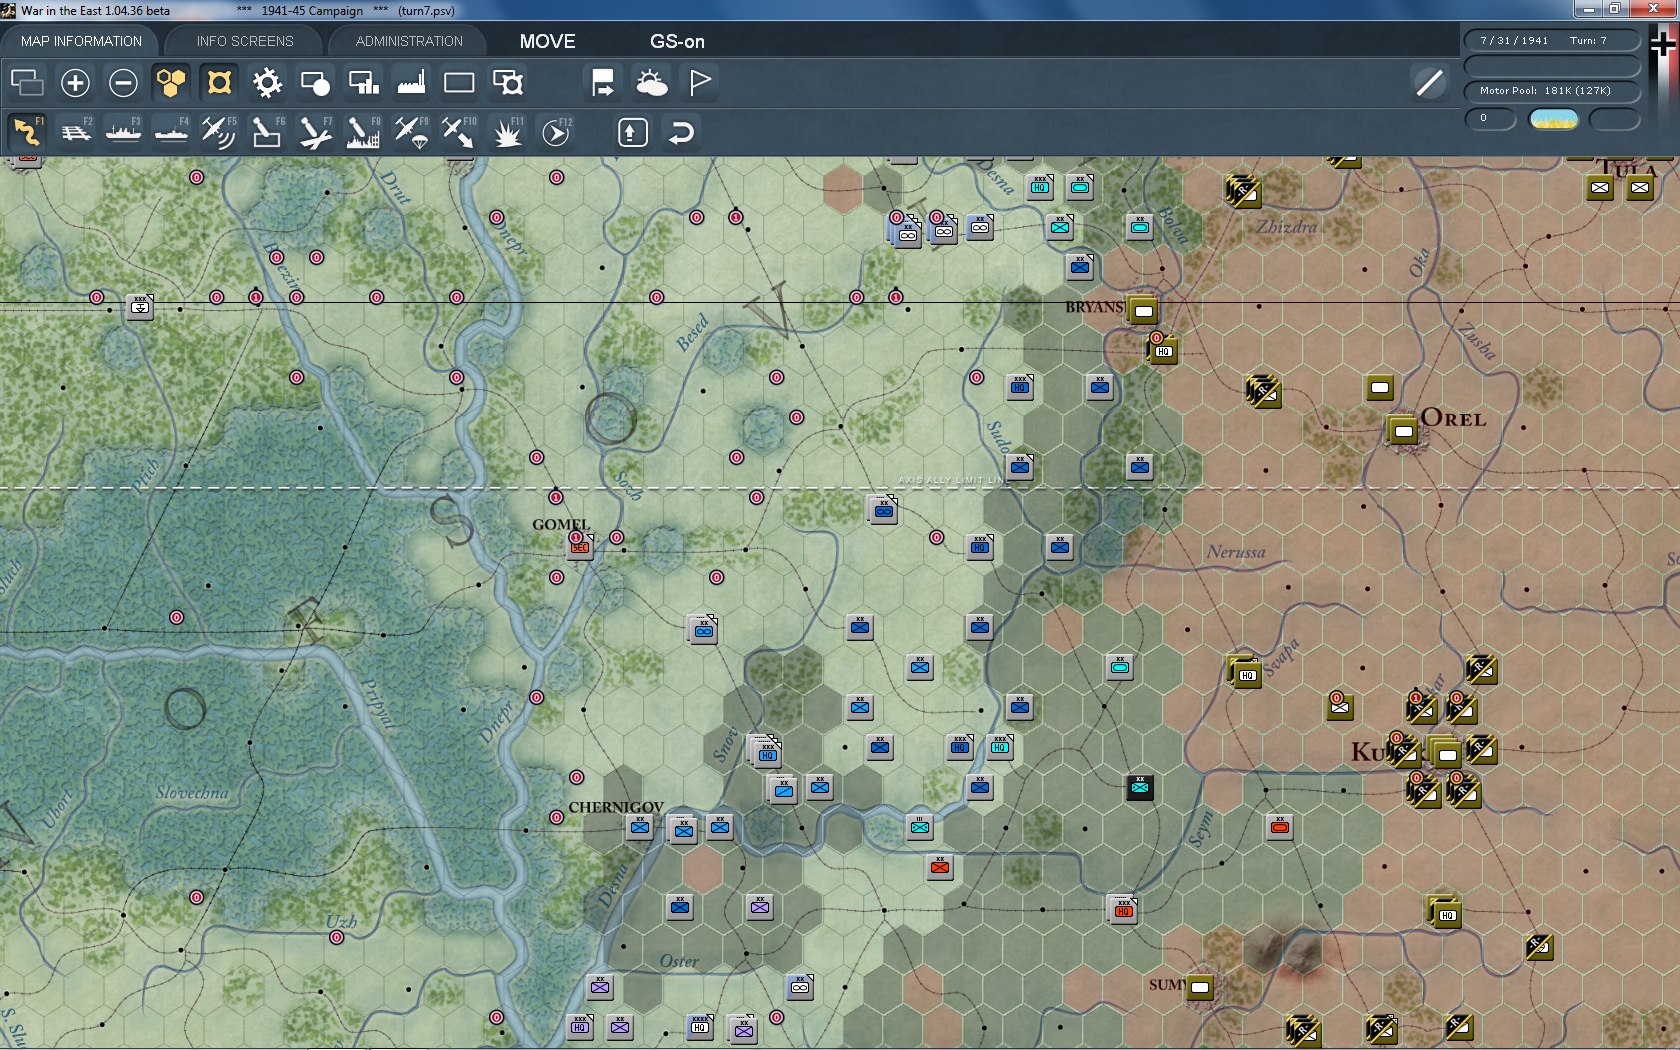
Task: Click the flag-with-arrow icon
Action: click(603, 82)
